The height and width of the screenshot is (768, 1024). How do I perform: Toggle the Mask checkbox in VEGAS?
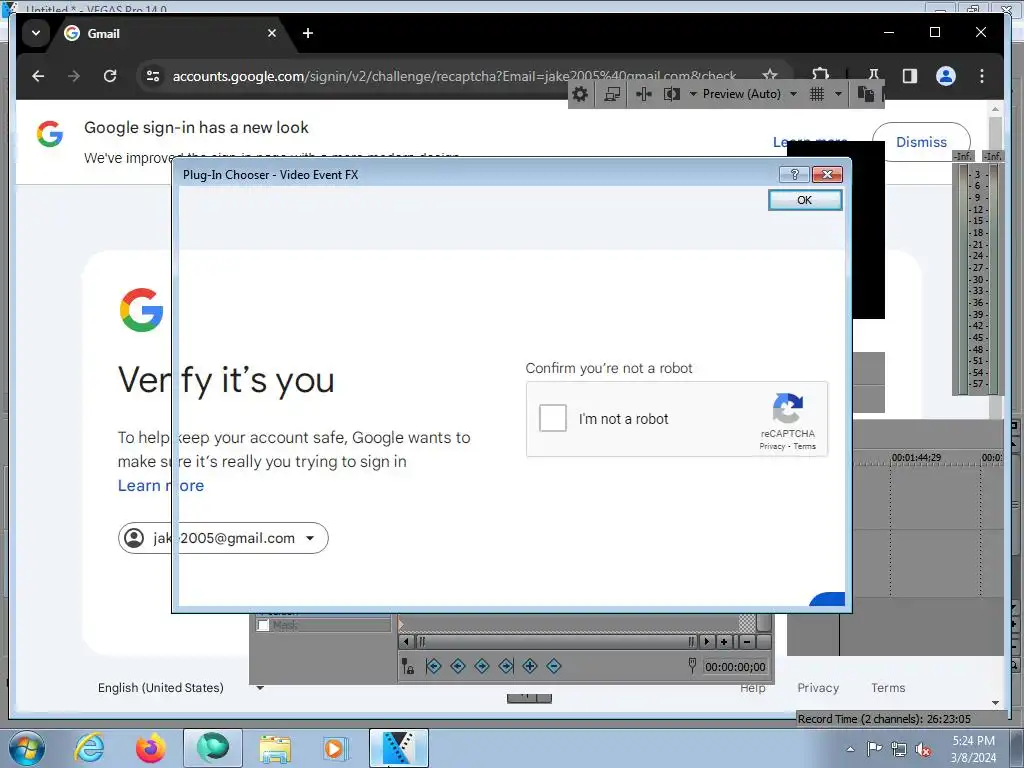click(263, 626)
